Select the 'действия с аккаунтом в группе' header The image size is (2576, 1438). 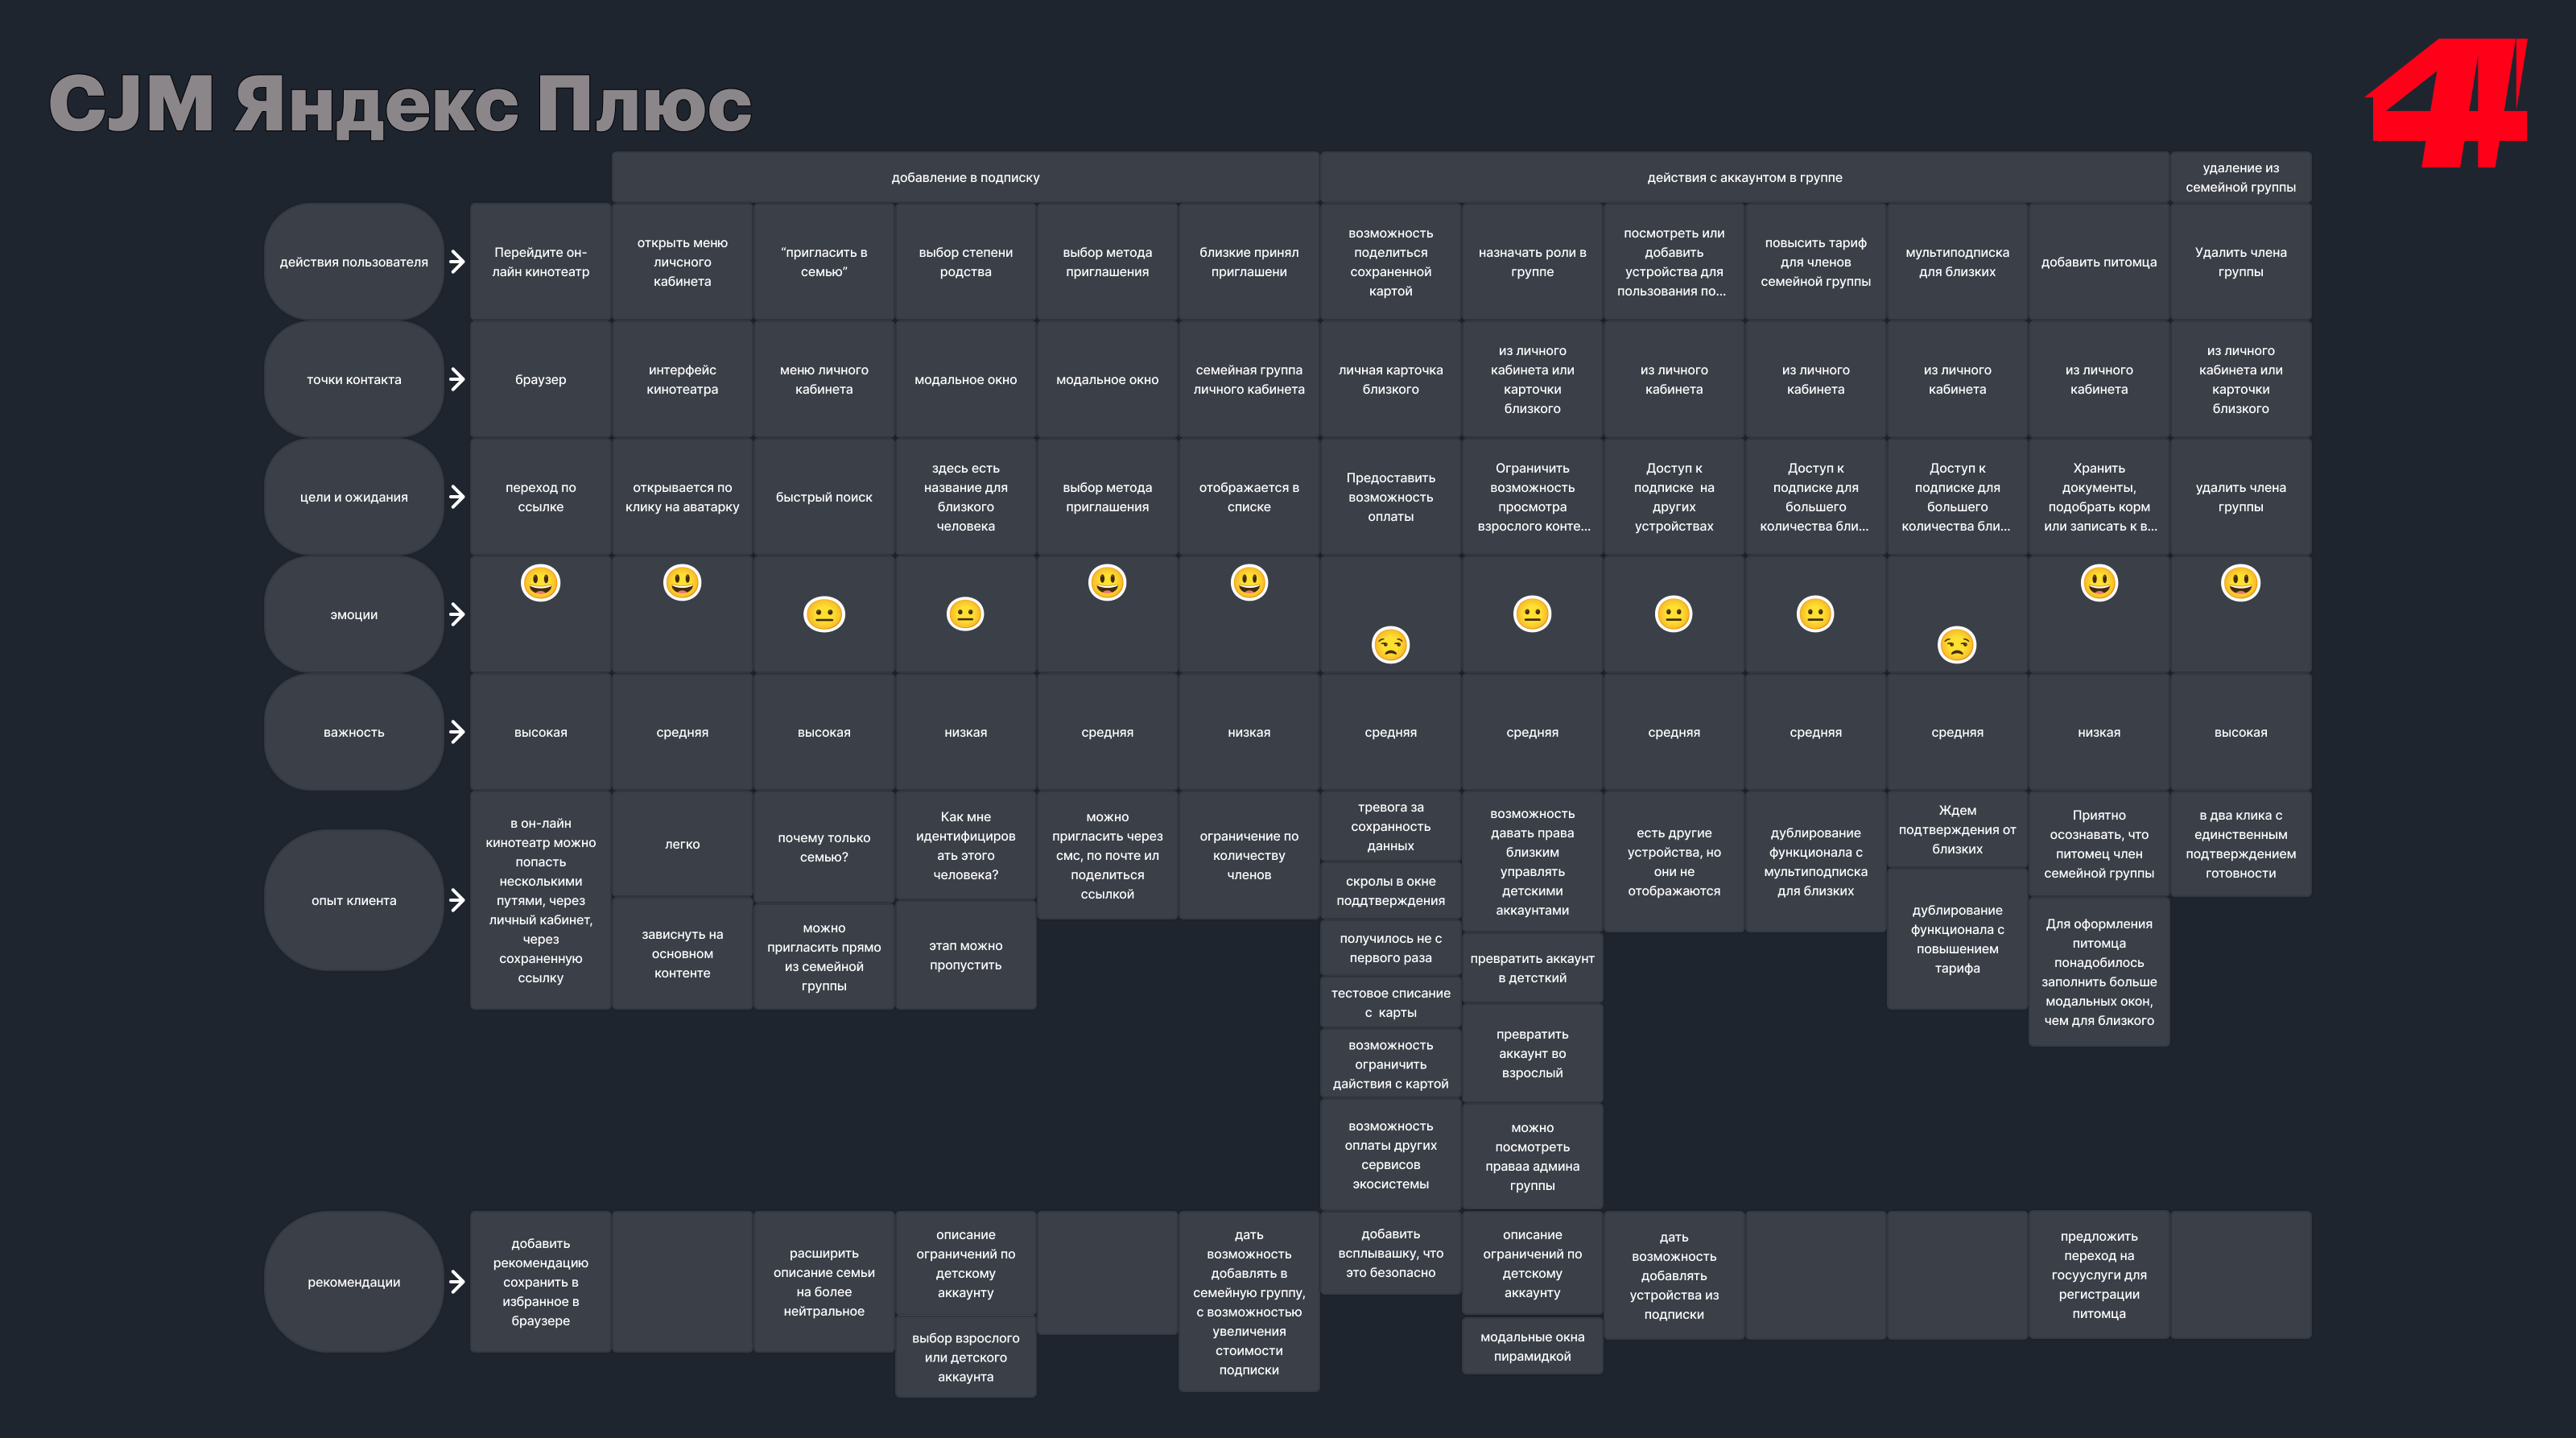pos(1744,177)
